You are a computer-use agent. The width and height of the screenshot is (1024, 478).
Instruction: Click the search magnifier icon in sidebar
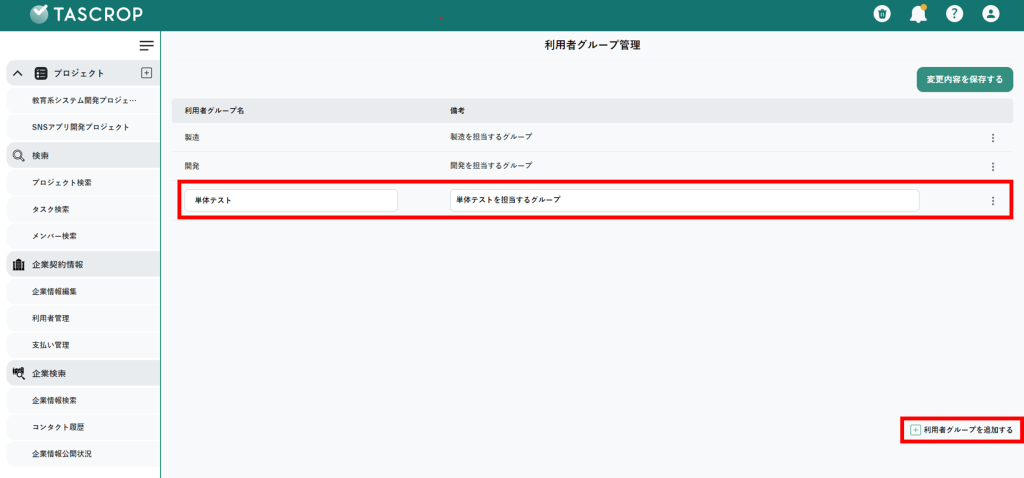click(18, 156)
